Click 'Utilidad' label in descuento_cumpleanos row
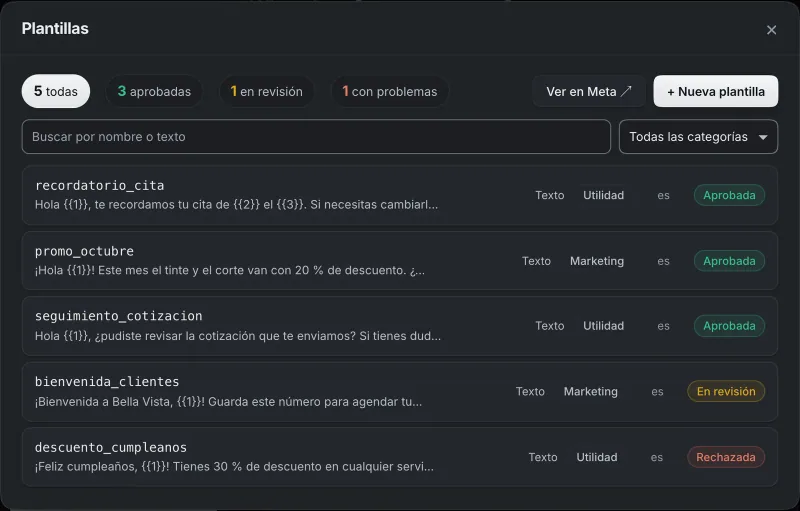Screen dimensions: 800x511 point(596,457)
